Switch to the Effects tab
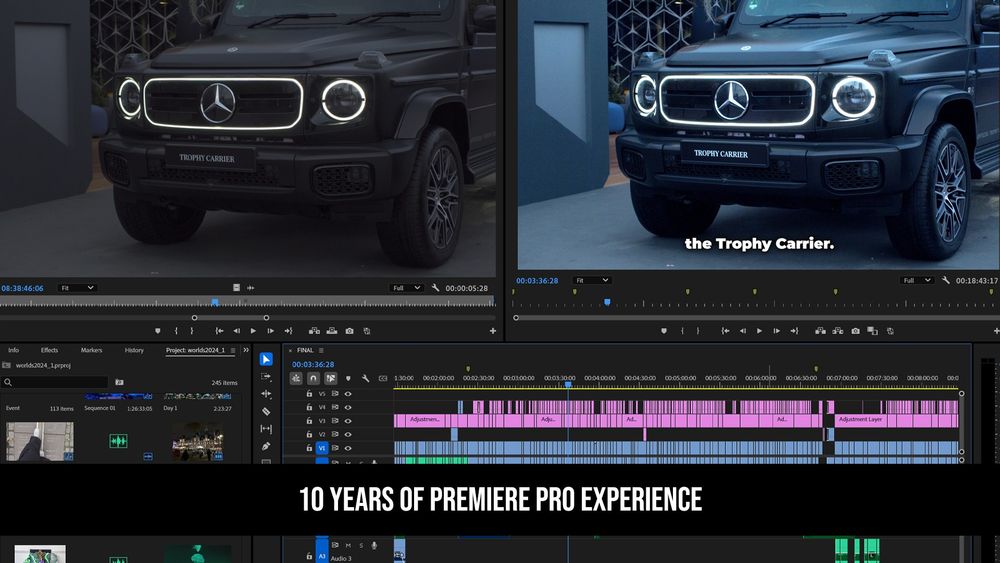 pyautogui.click(x=50, y=350)
